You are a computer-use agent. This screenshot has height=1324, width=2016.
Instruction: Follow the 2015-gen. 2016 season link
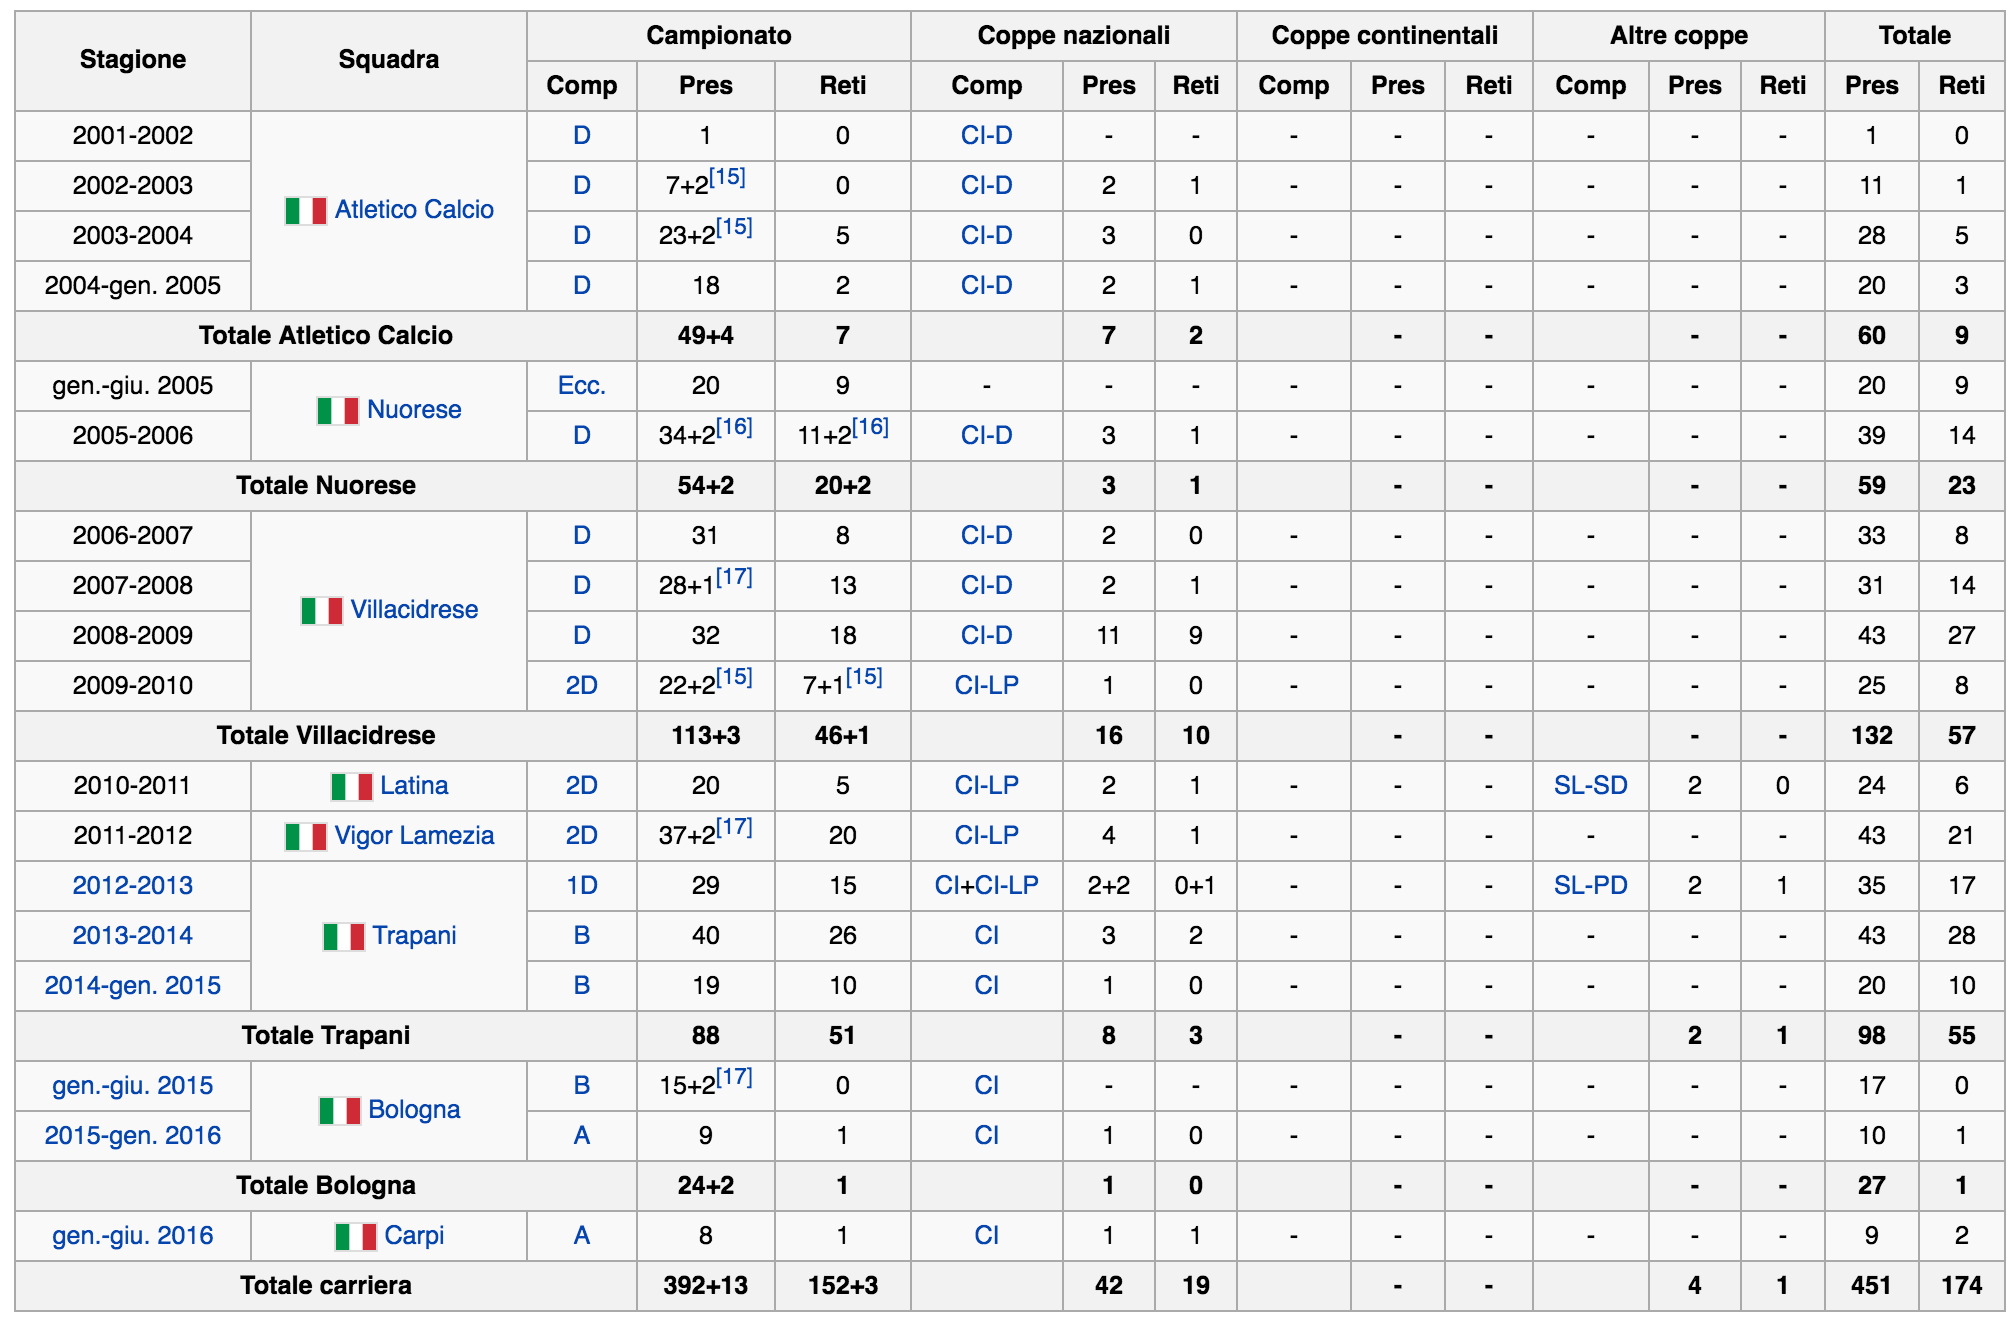[x=133, y=1136]
